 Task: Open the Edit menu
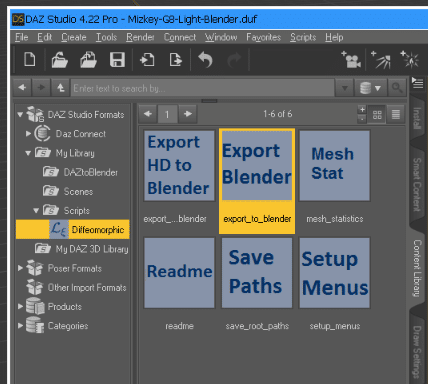44,37
